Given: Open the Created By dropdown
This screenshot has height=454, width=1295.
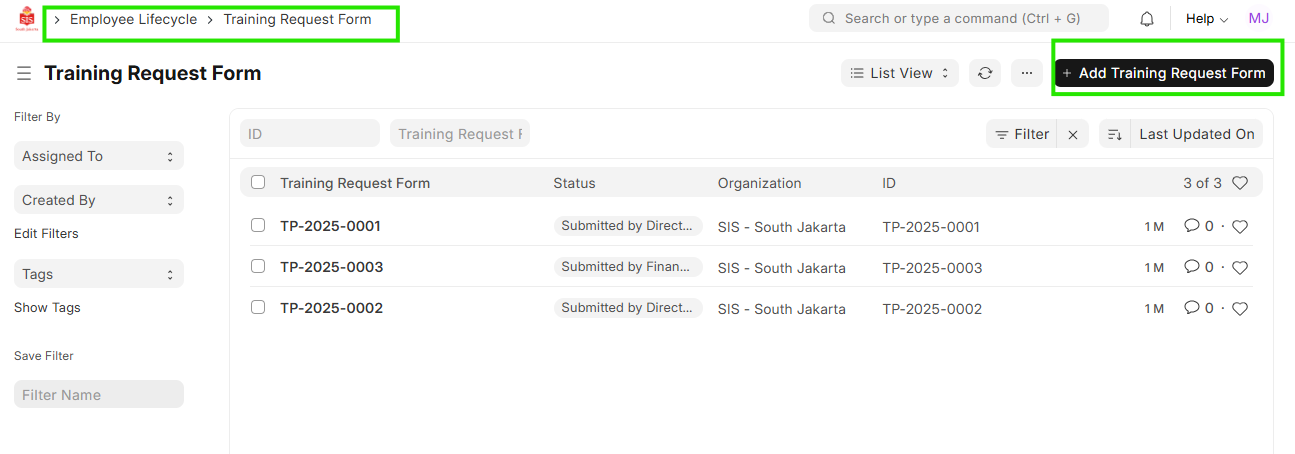Looking at the screenshot, I should click(x=98, y=200).
